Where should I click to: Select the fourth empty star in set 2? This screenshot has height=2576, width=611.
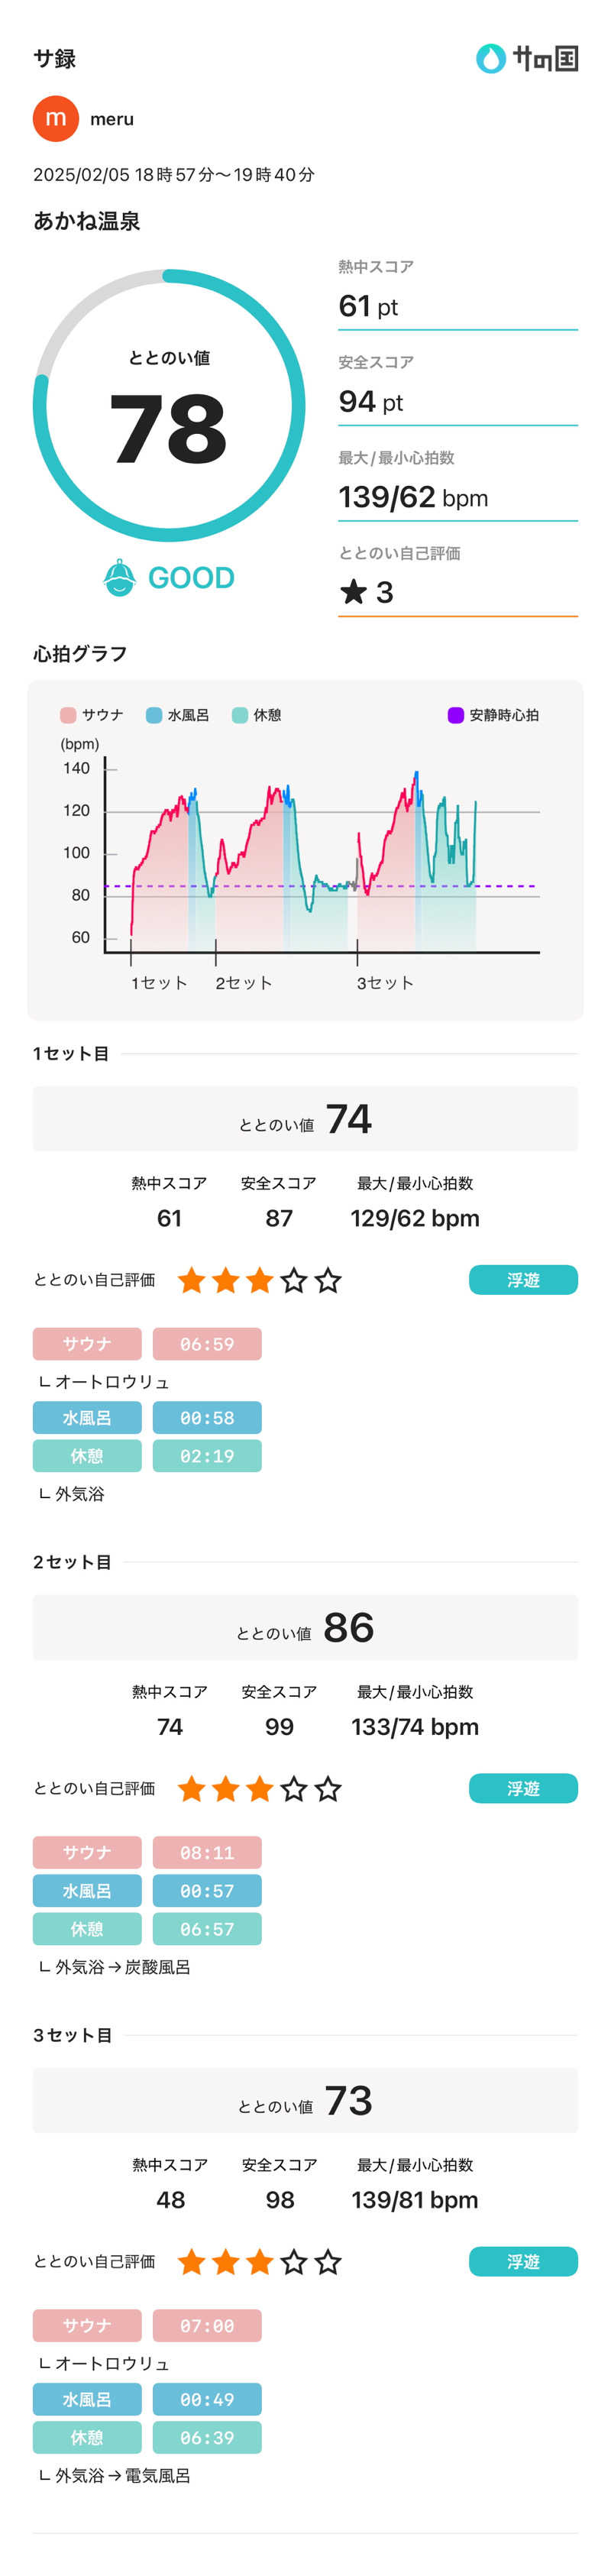[294, 1789]
